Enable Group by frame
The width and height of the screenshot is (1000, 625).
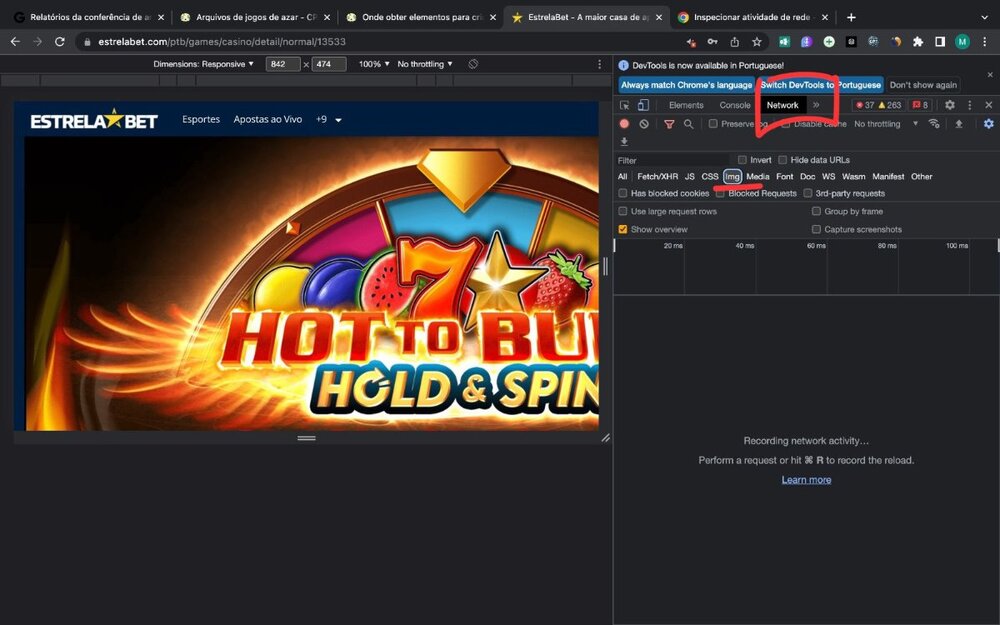pyautogui.click(x=816, y=211)
